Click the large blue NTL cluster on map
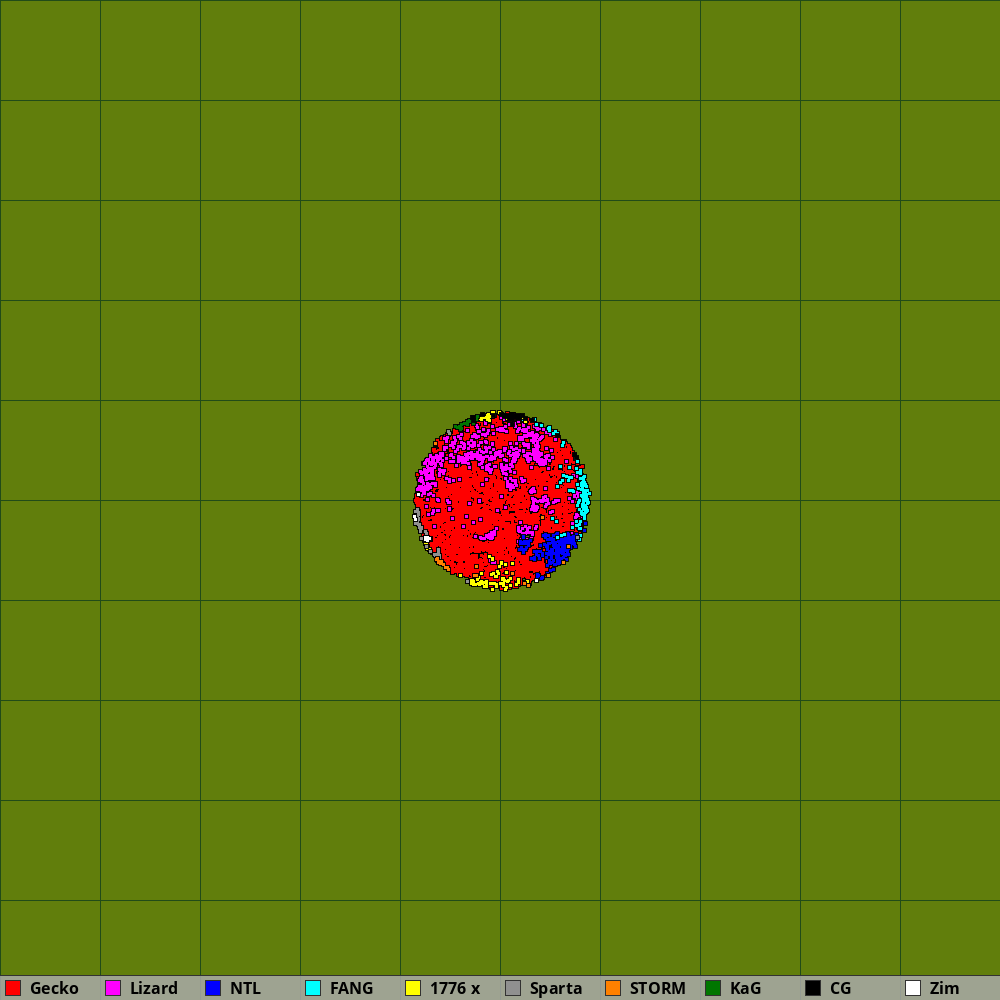 556,550
